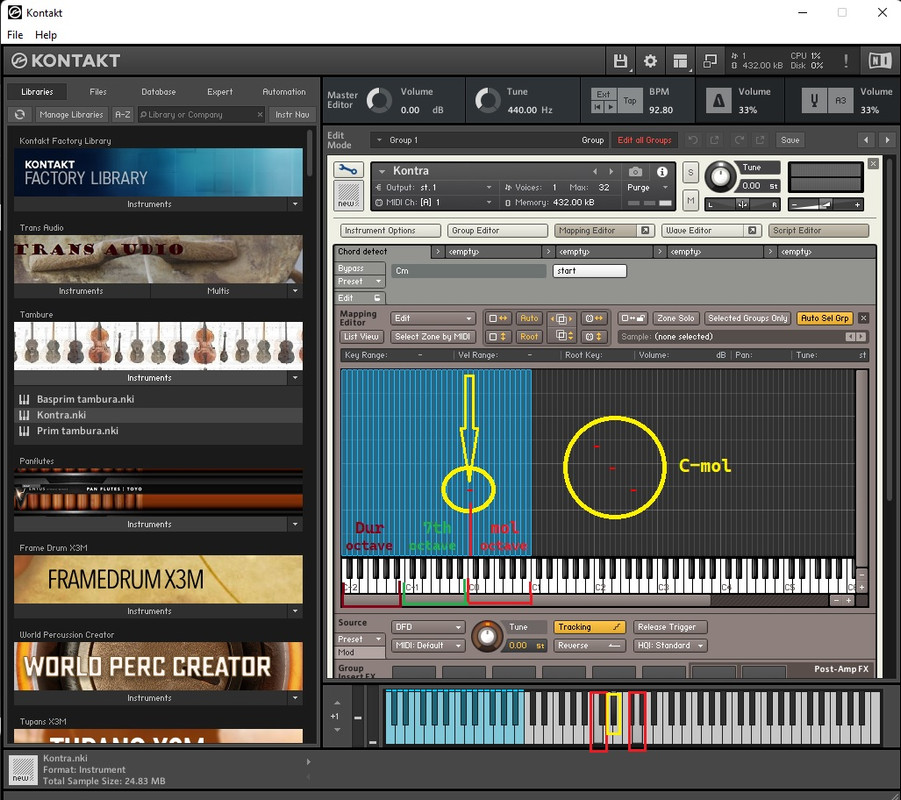The height and width of the screenshot is (800, 901).
Task: Click the workspace layout icon
Action: (680, 61)
